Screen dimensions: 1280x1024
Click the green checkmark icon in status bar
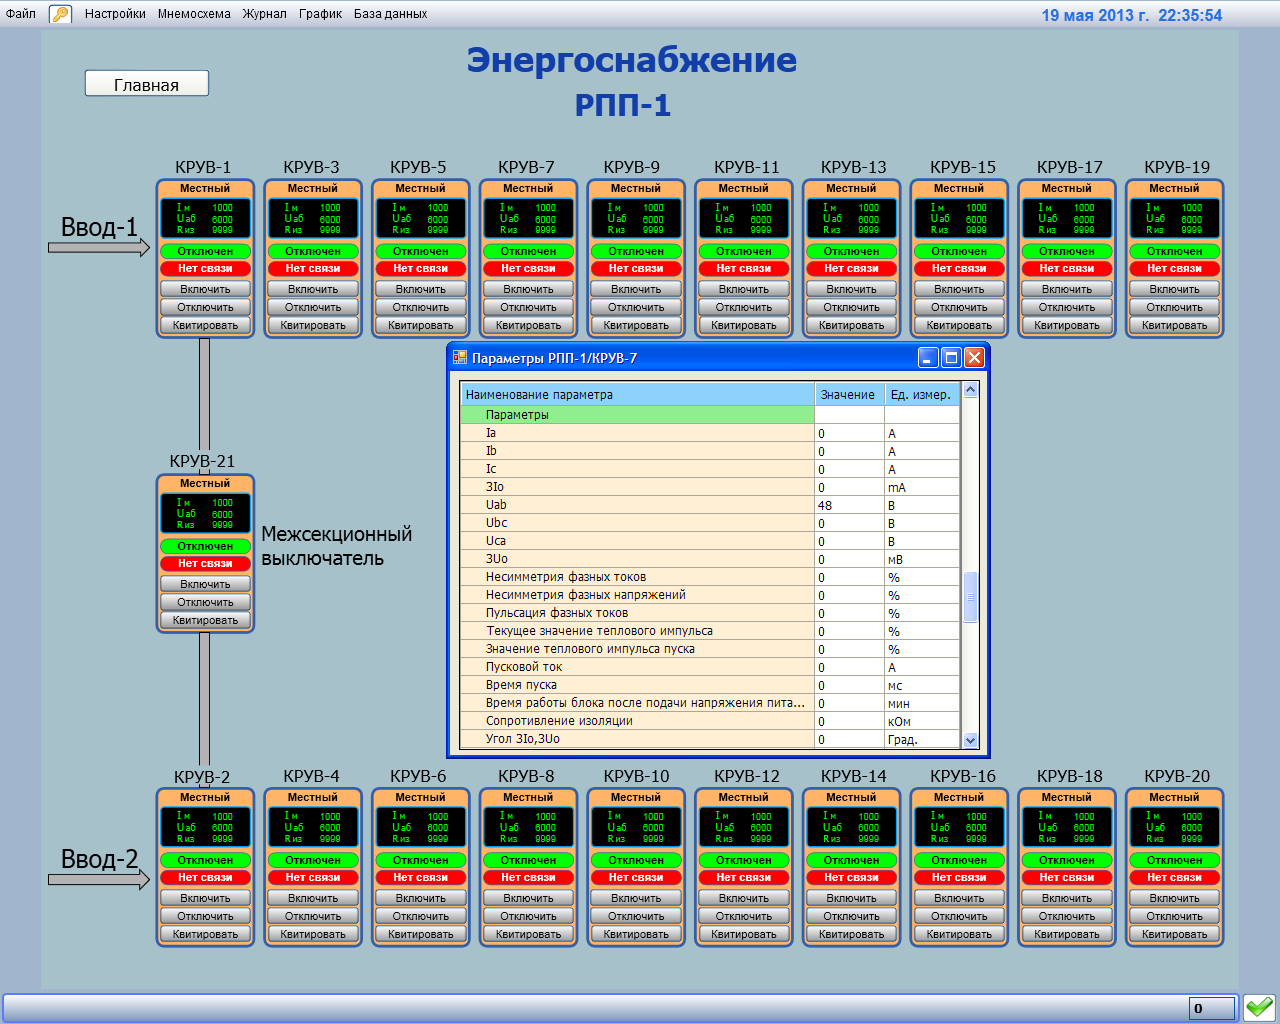tap(1259, 1007)
